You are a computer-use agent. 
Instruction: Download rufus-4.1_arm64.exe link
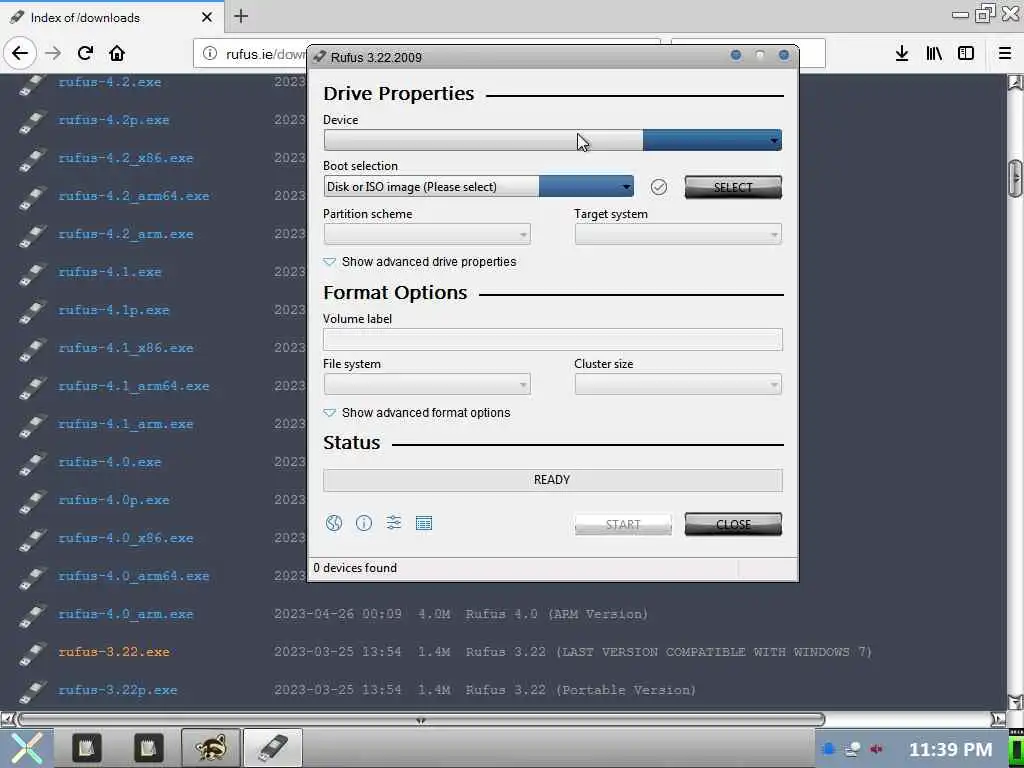point(134,386)
